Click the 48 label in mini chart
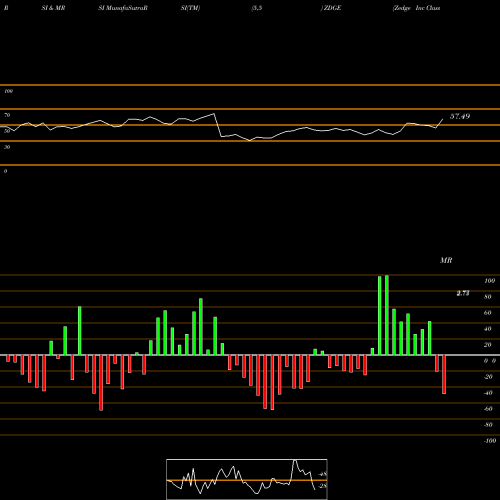 click(x=323, y=474)
